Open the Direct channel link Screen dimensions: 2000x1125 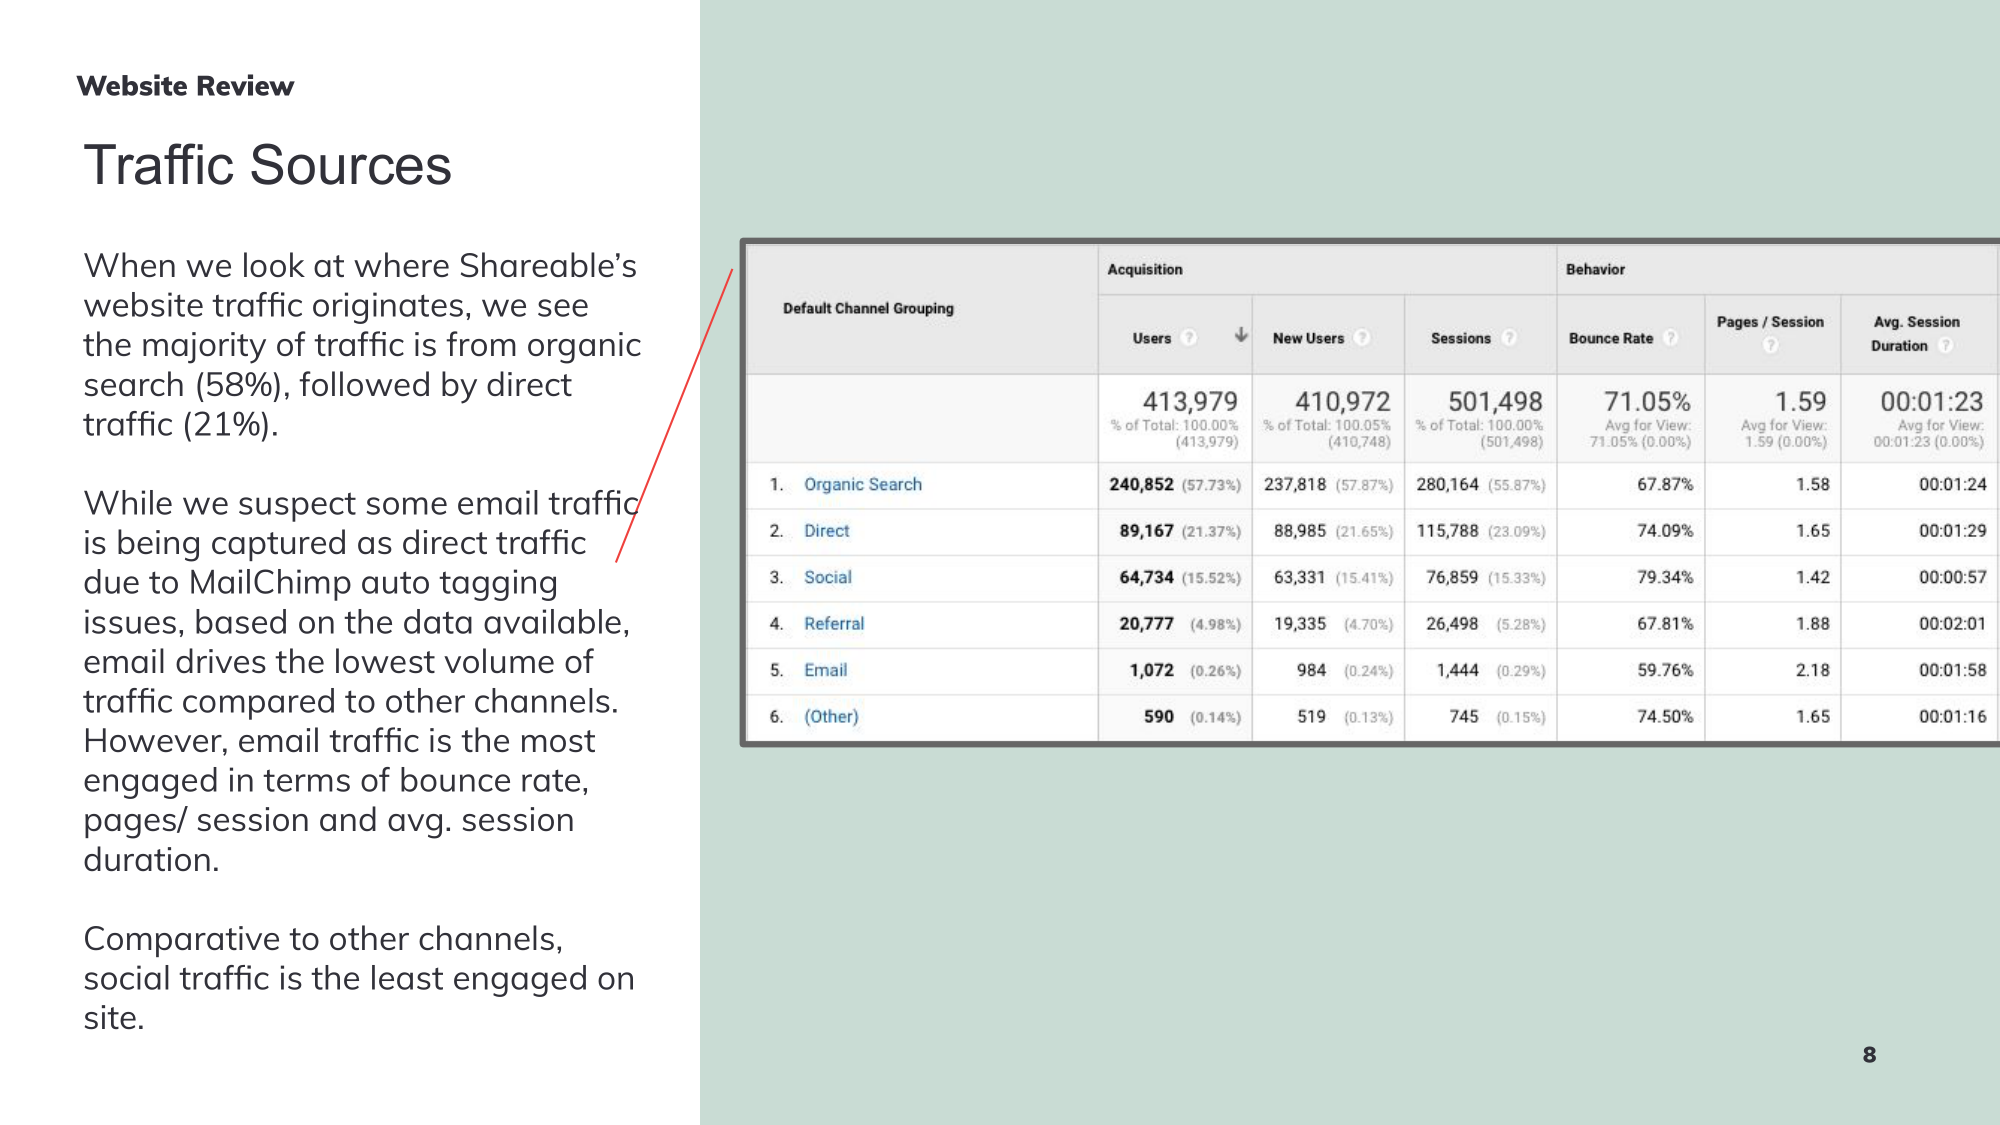pyautogui.click(x=826, y=531)
